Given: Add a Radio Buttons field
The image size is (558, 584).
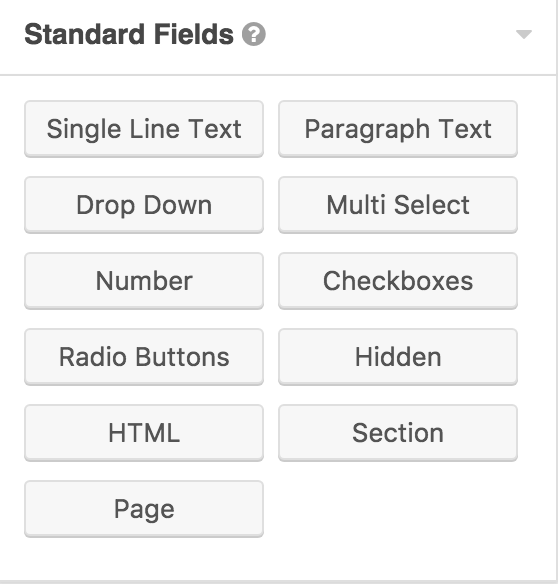Looking at the screenshot, I should (x=144, y=357).
